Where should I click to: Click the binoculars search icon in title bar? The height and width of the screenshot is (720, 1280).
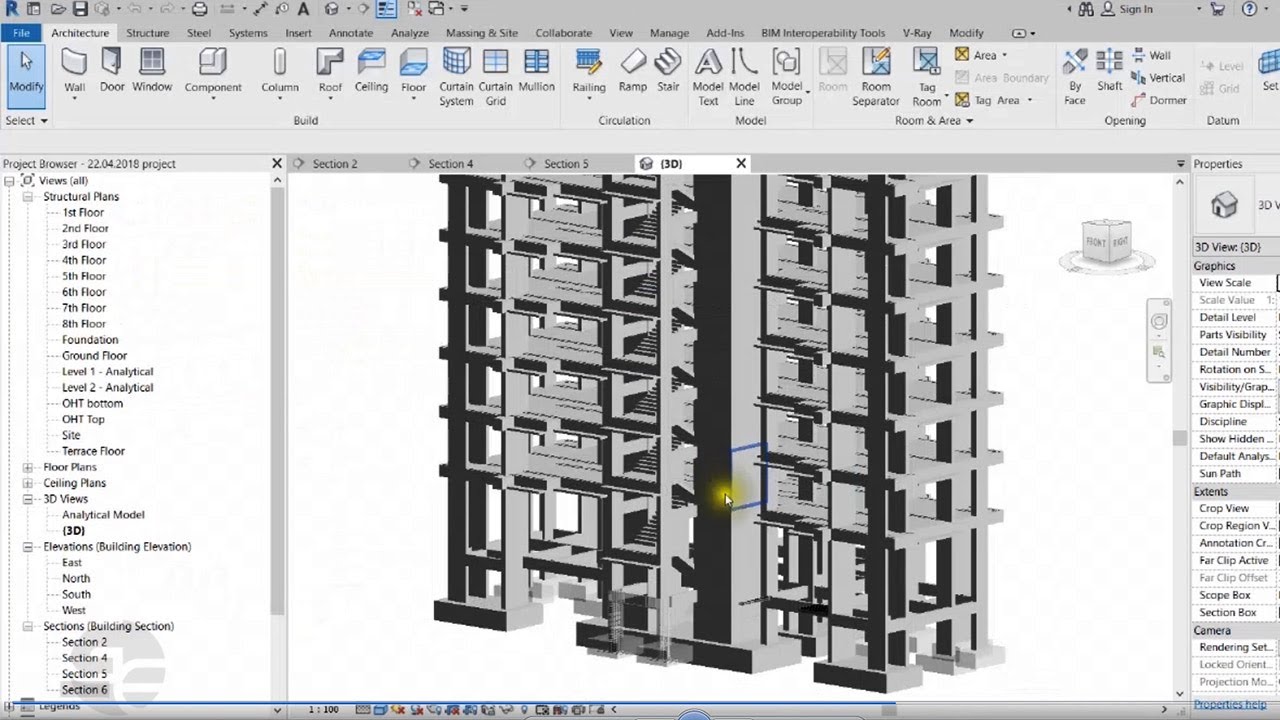pos(1087,9)
